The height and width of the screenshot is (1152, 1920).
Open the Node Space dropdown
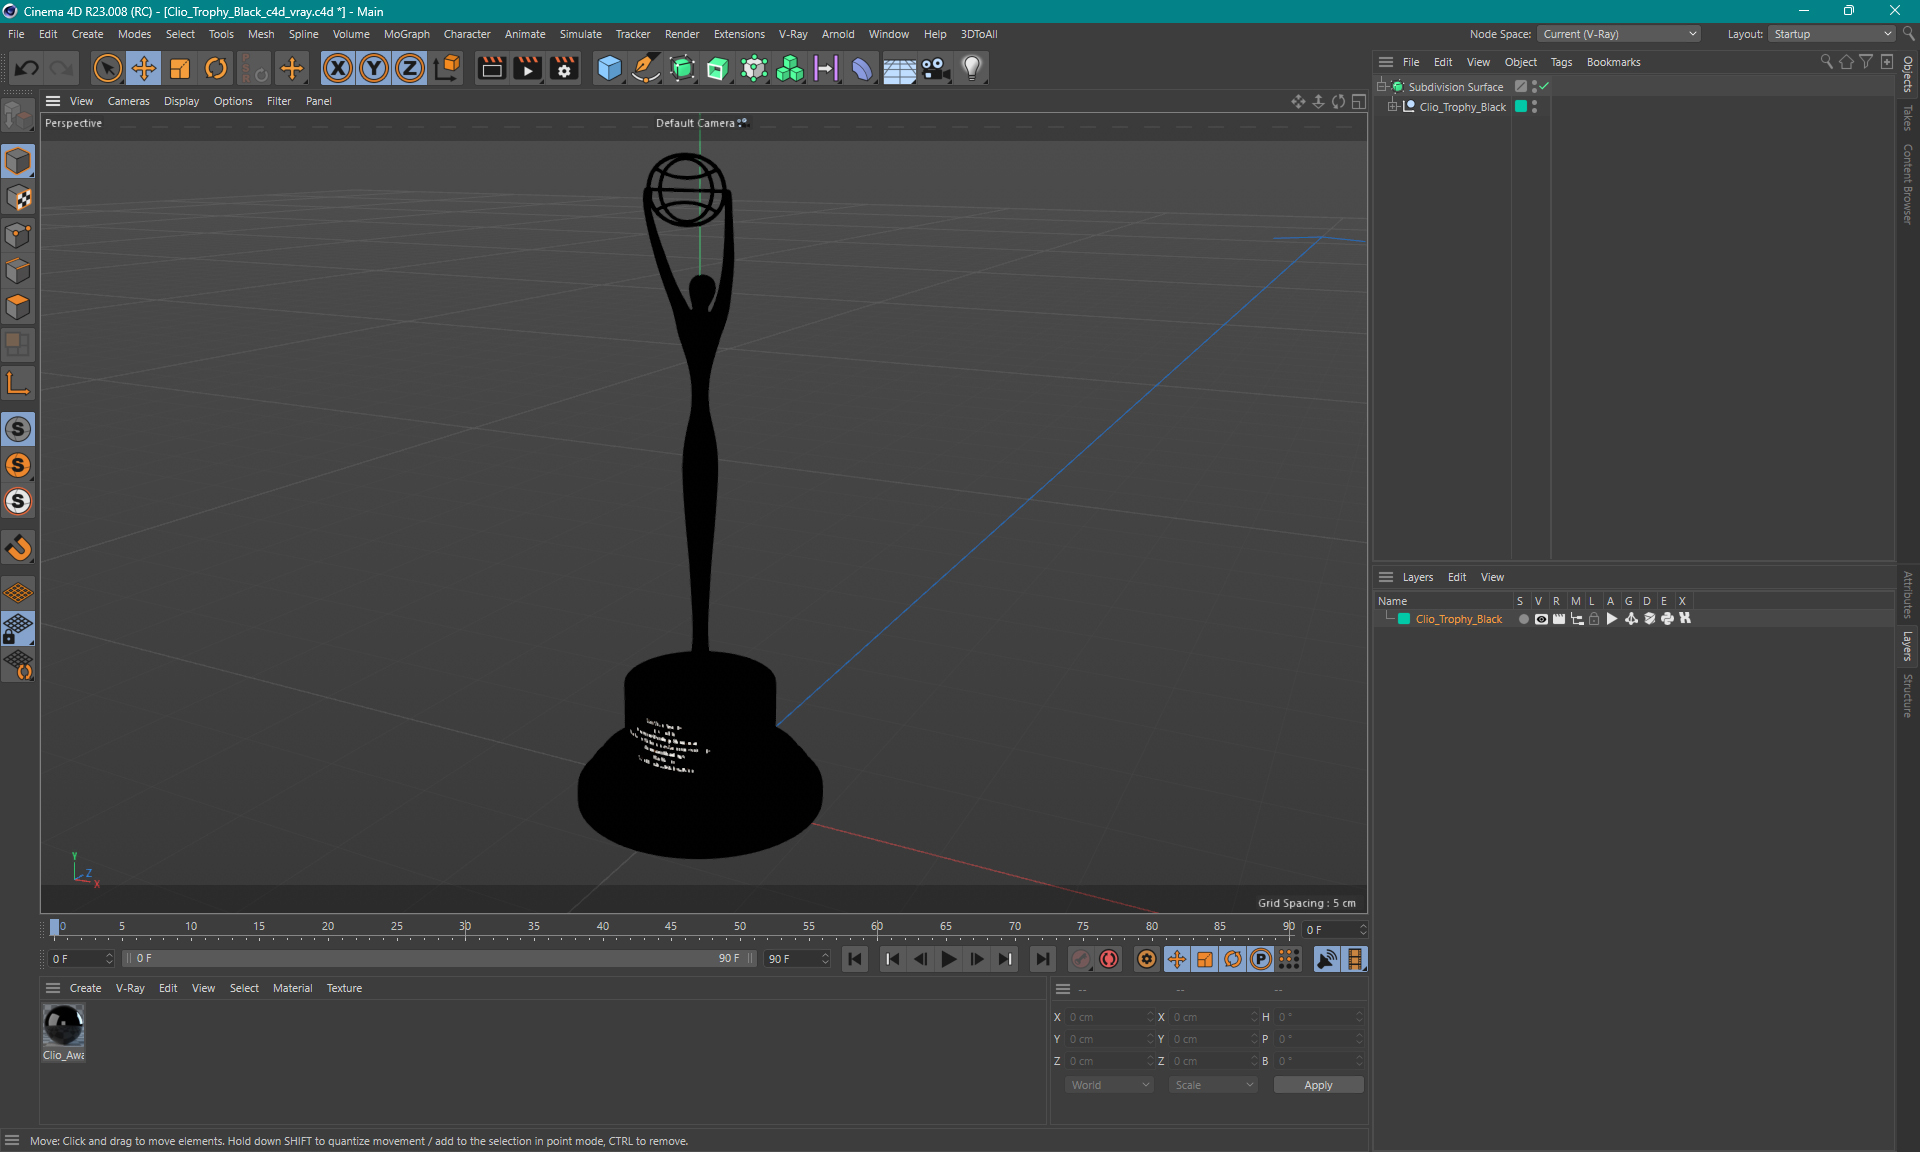1619,34
